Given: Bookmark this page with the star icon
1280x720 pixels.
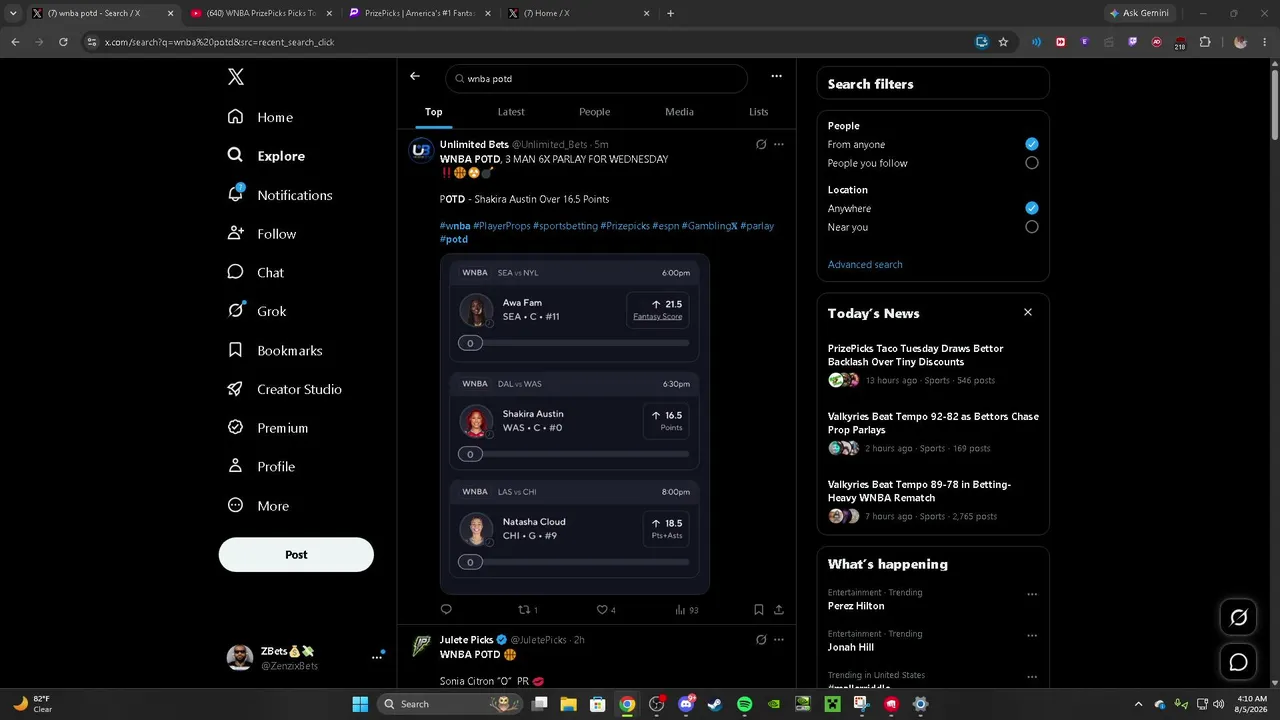Looking at the screenshot, I should pyautogui.click(x=1003, y=42).
